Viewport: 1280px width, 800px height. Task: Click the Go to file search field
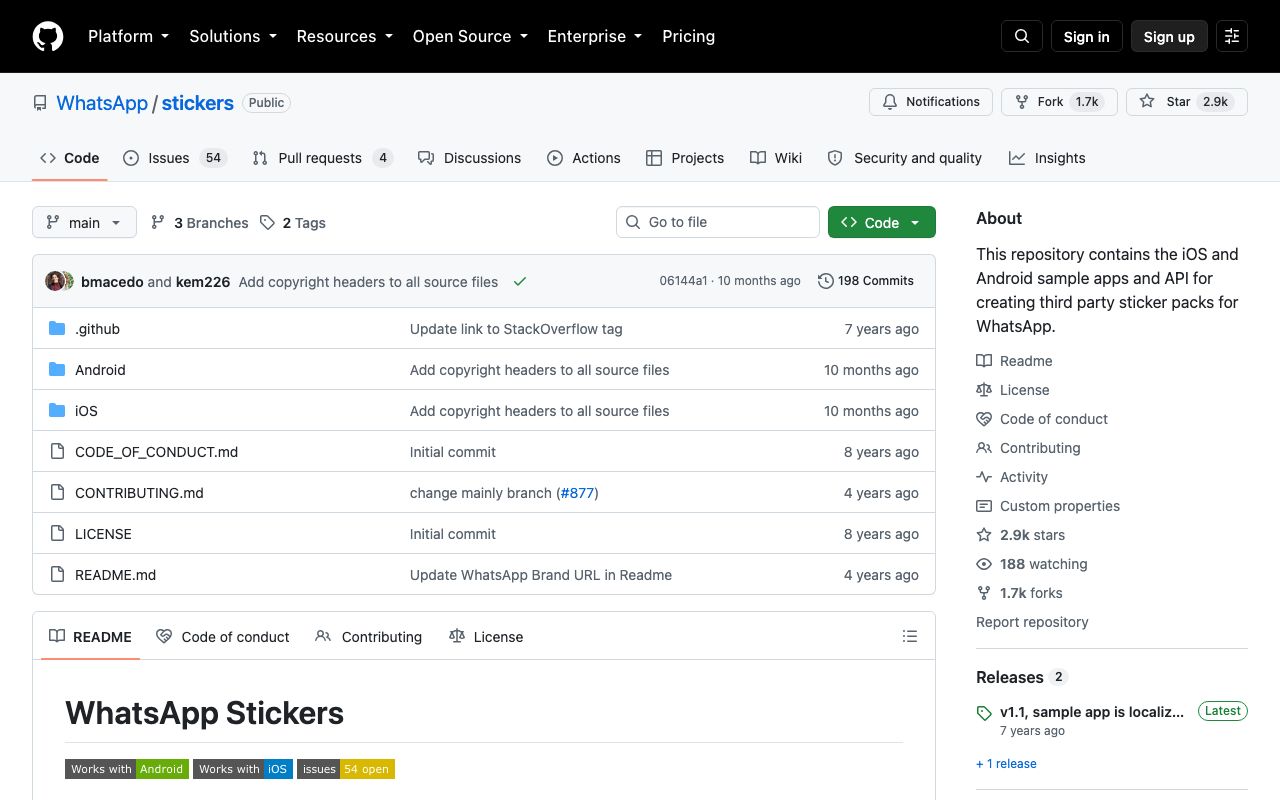pyautogui.click(x=717, y=222)
